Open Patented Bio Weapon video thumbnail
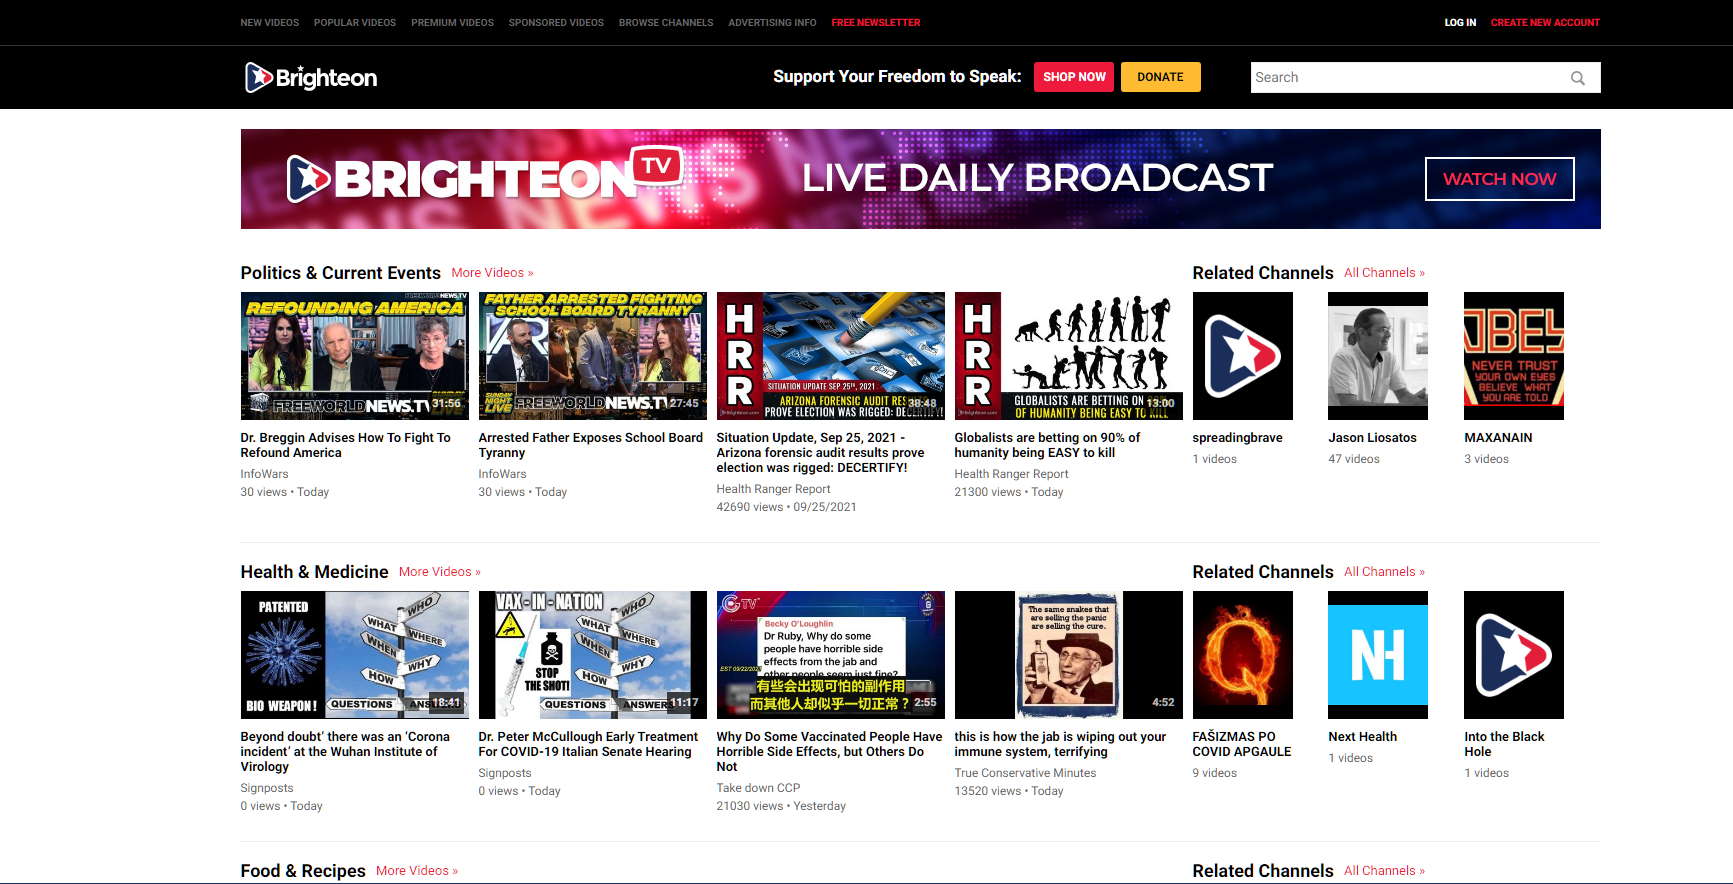Image resolution: width=1733 pixels, height=884 pixels. tap(354, 655)
